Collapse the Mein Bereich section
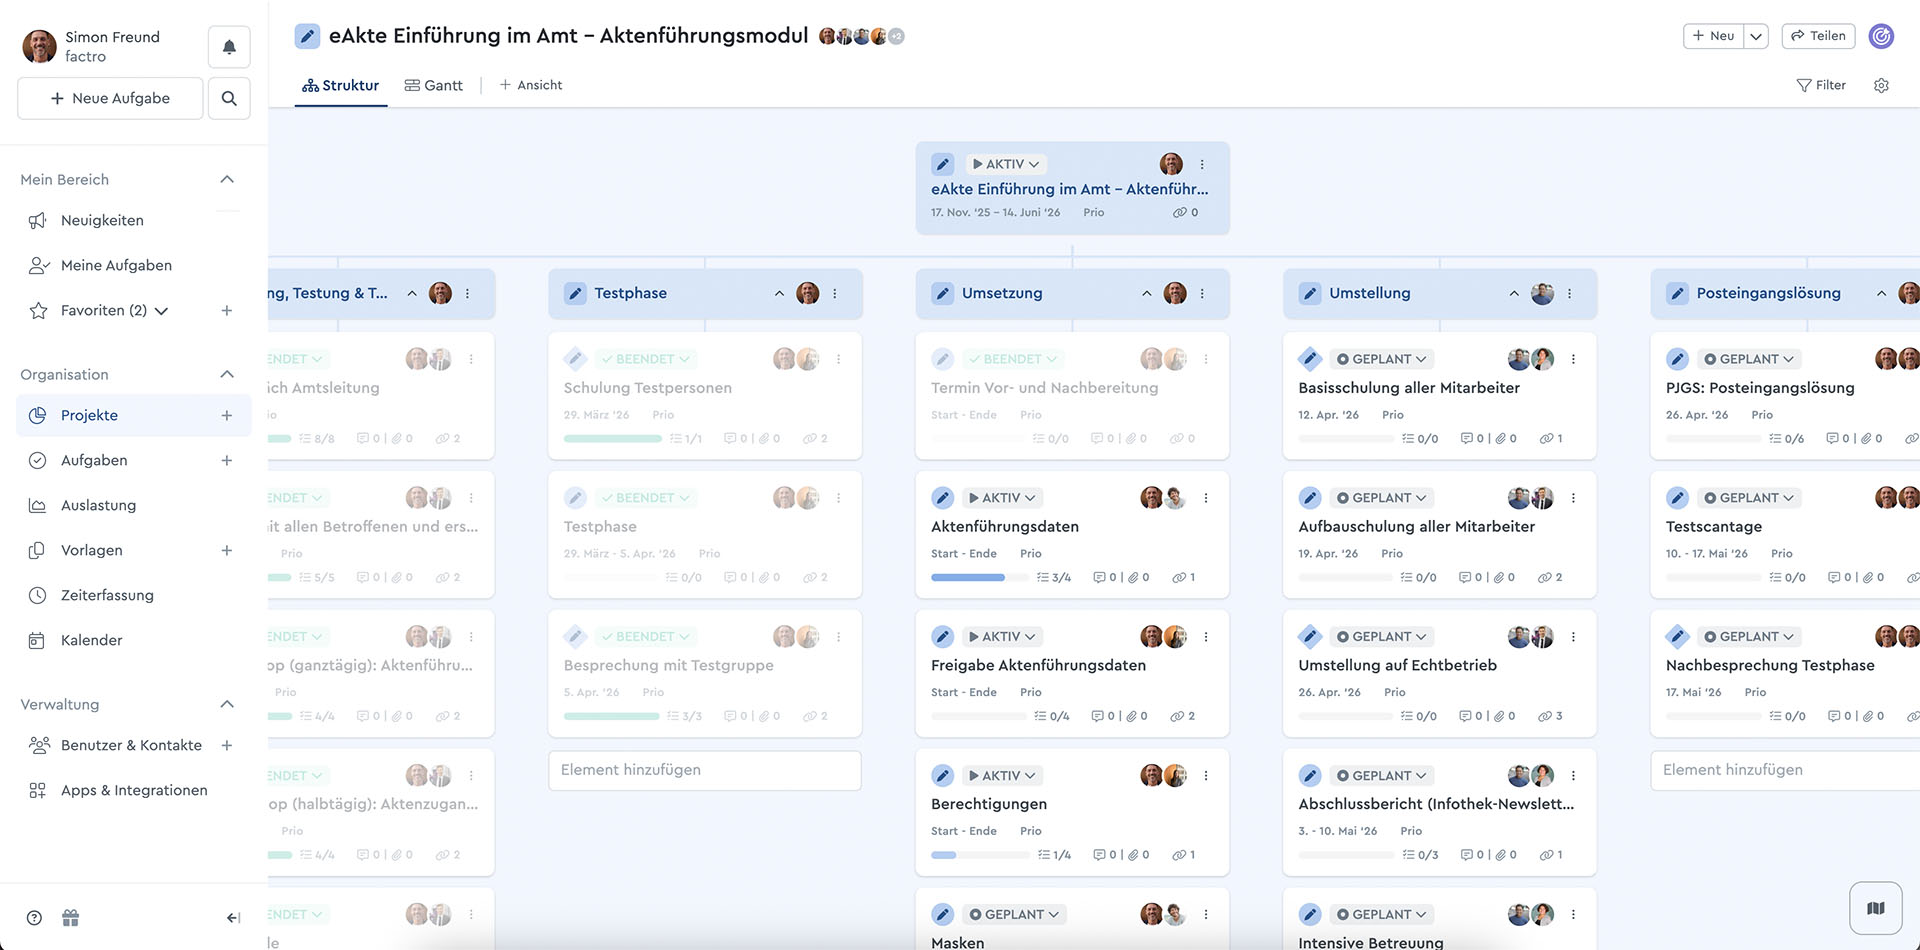Screen dimensions: 1920x950 [227, 180]
